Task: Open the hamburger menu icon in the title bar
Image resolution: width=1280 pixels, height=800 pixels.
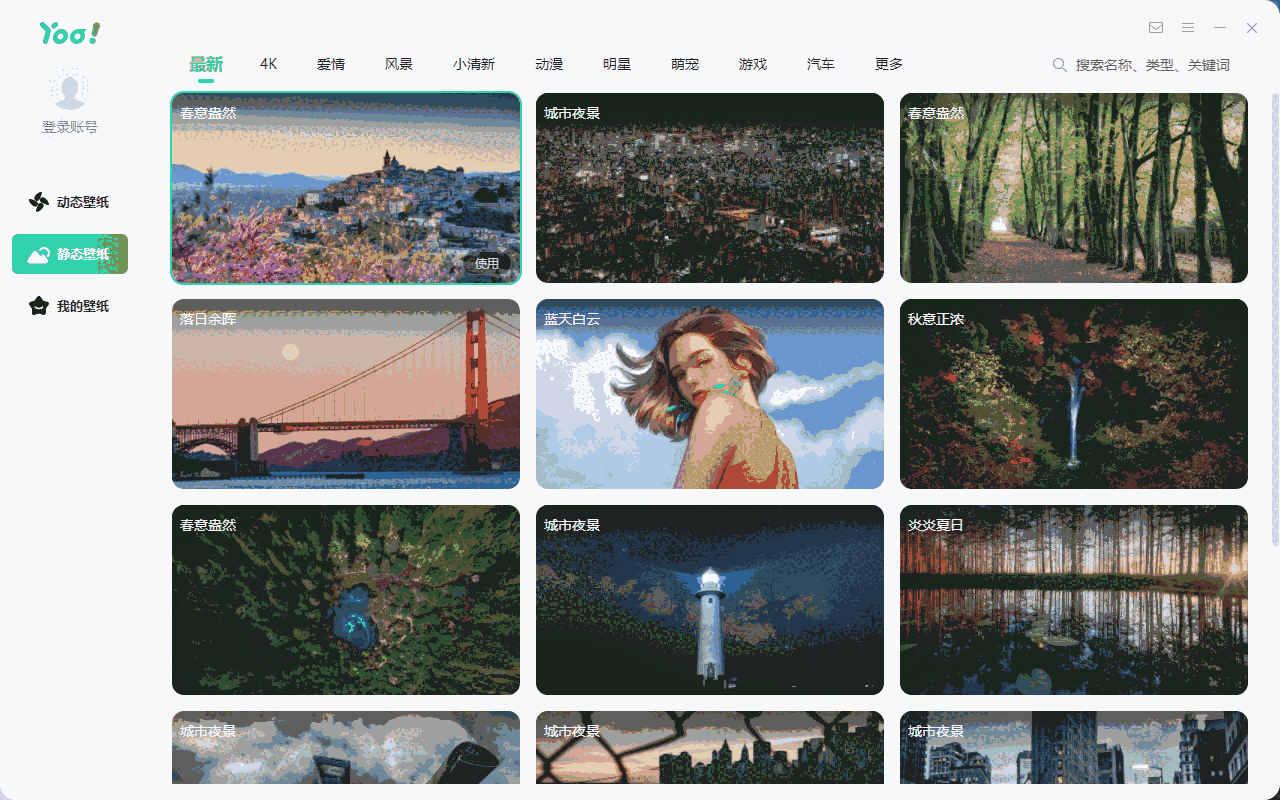Action: click(1188, 28)
